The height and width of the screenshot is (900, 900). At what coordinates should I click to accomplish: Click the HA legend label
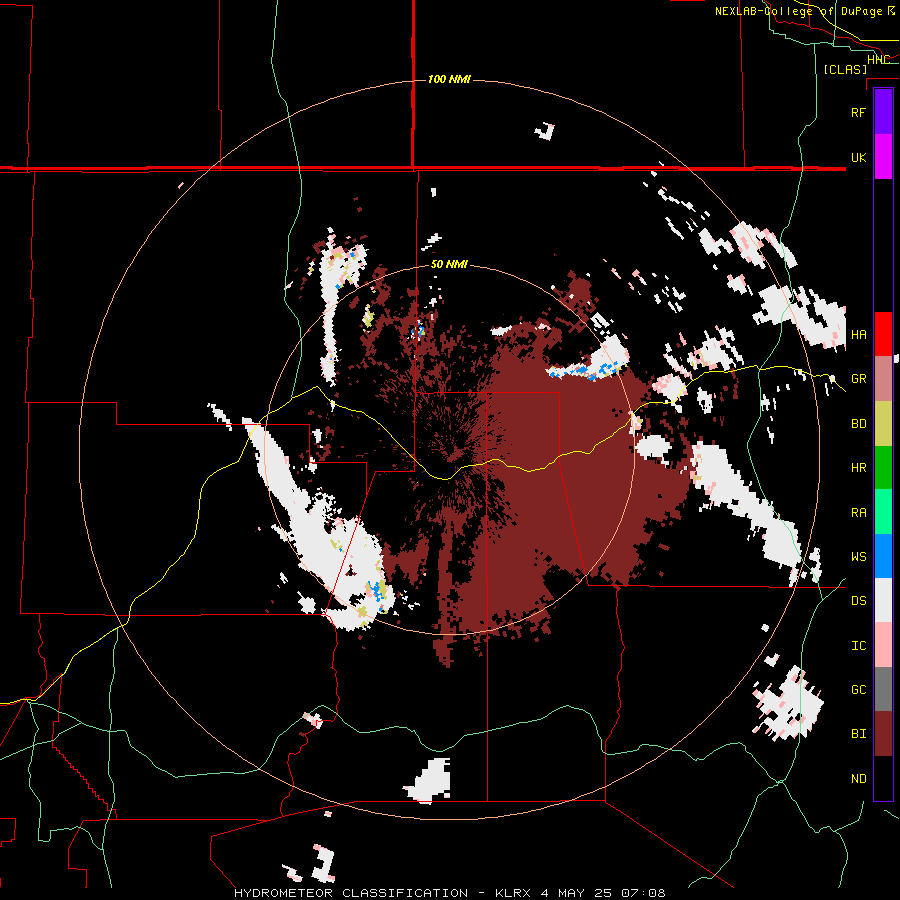click(858, 334)
